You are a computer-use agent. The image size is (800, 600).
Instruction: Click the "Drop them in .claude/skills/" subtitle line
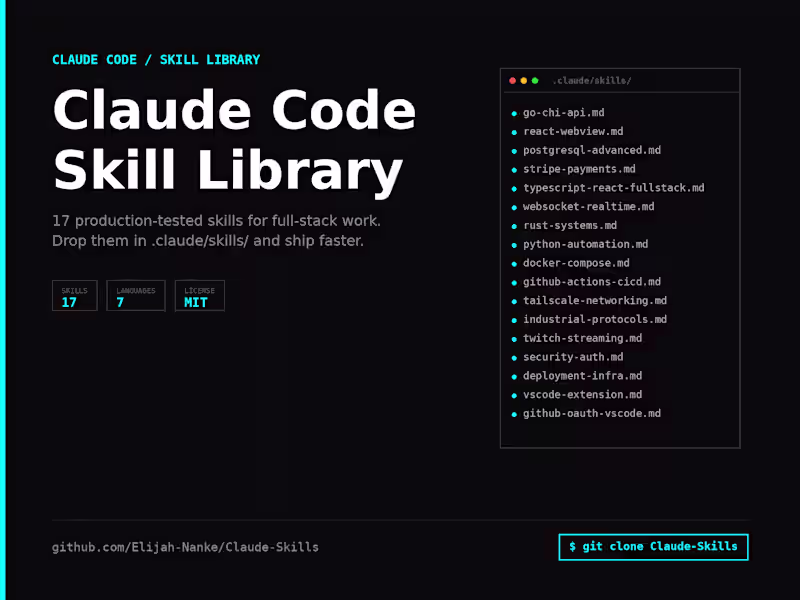pyautogui.click(x=208, y=241)
